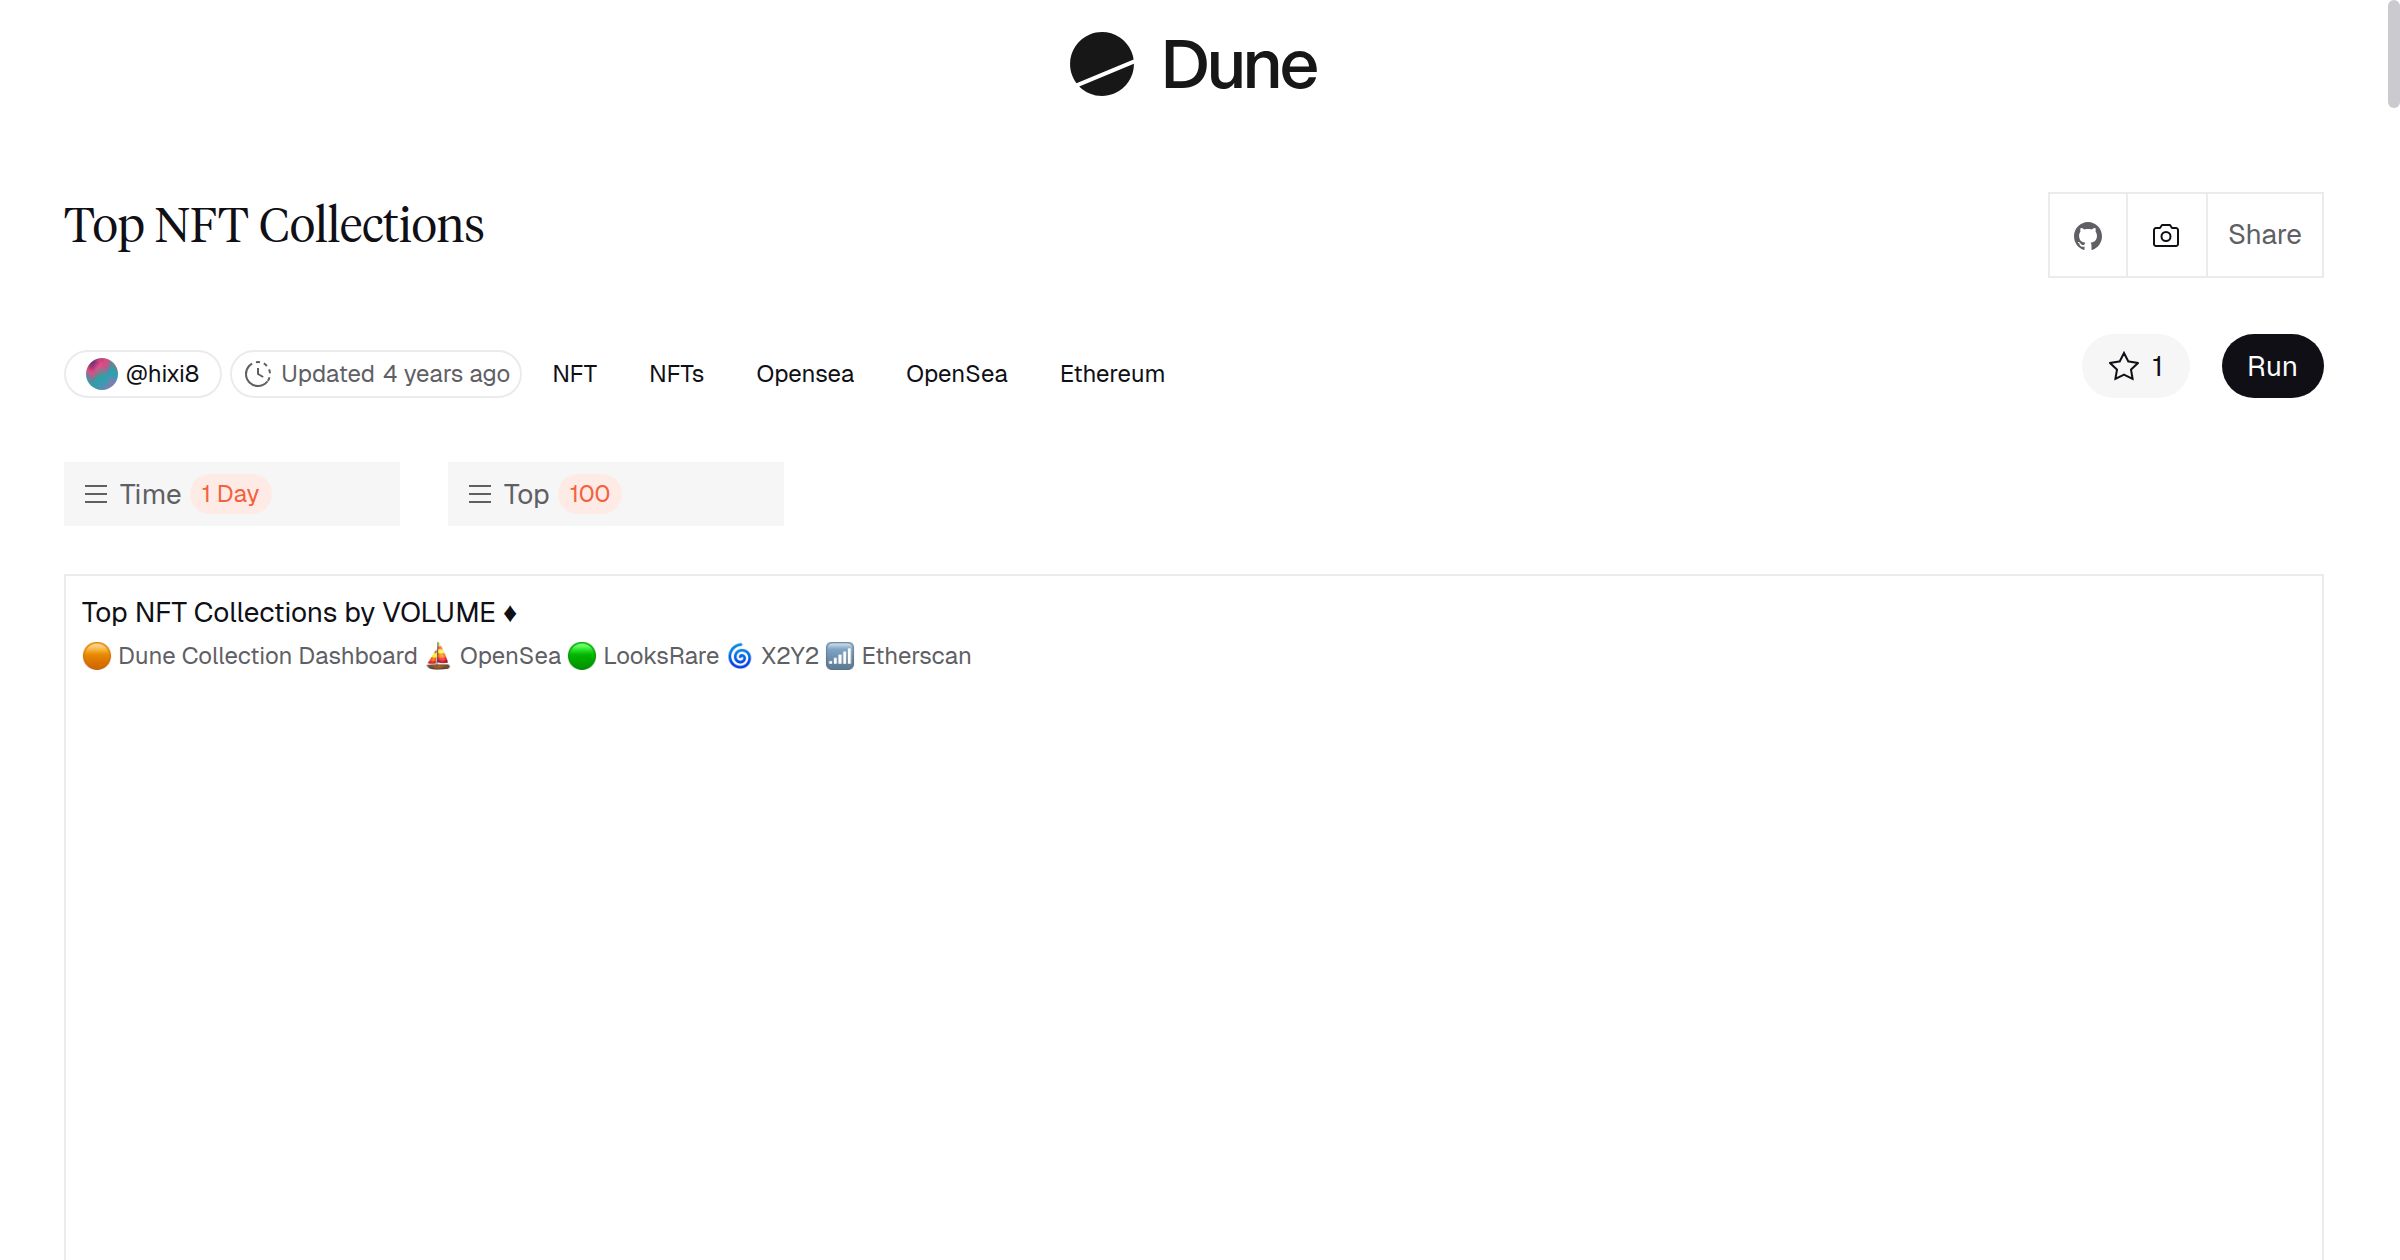Open the Top parameter dropdown
The width and height of the screenshot is (2400, 1260).
[615, 494]
